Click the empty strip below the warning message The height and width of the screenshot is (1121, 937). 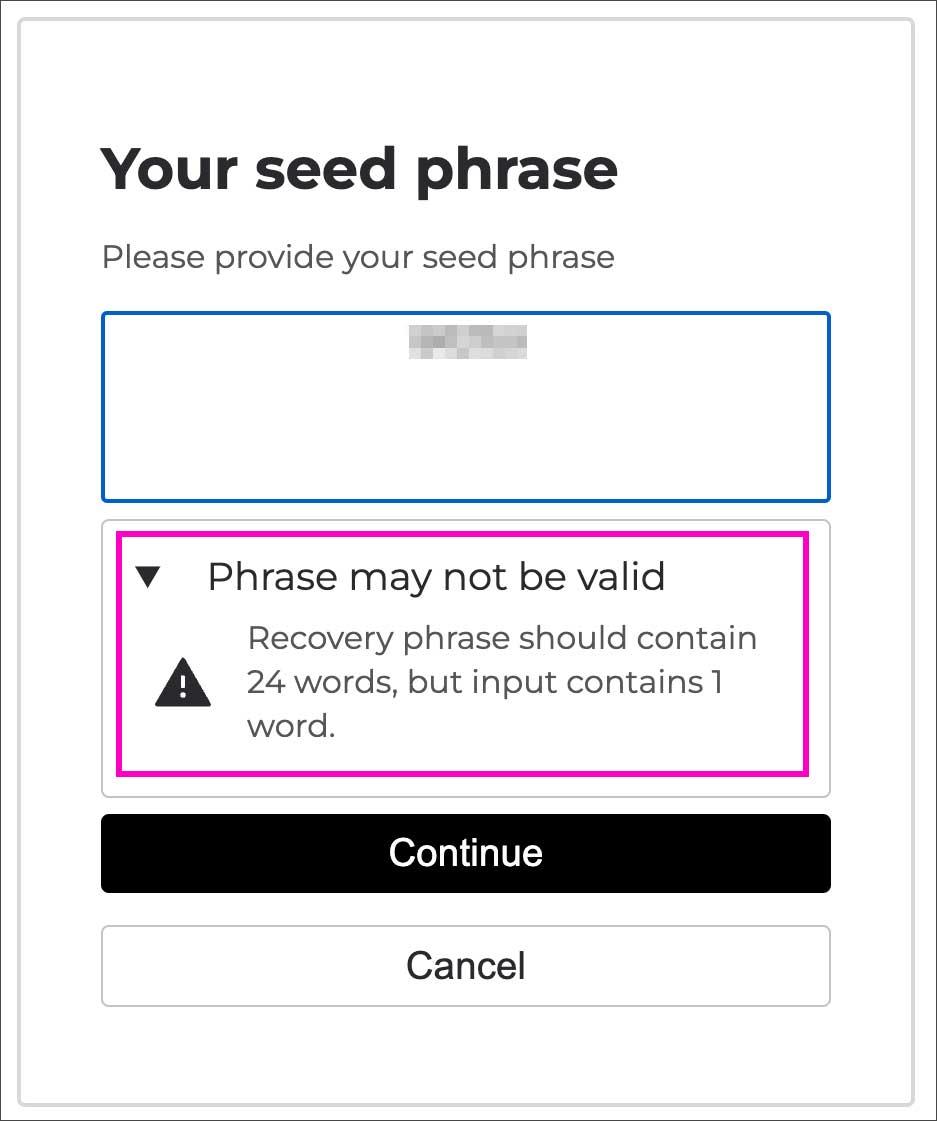click(x=465, y=786)
